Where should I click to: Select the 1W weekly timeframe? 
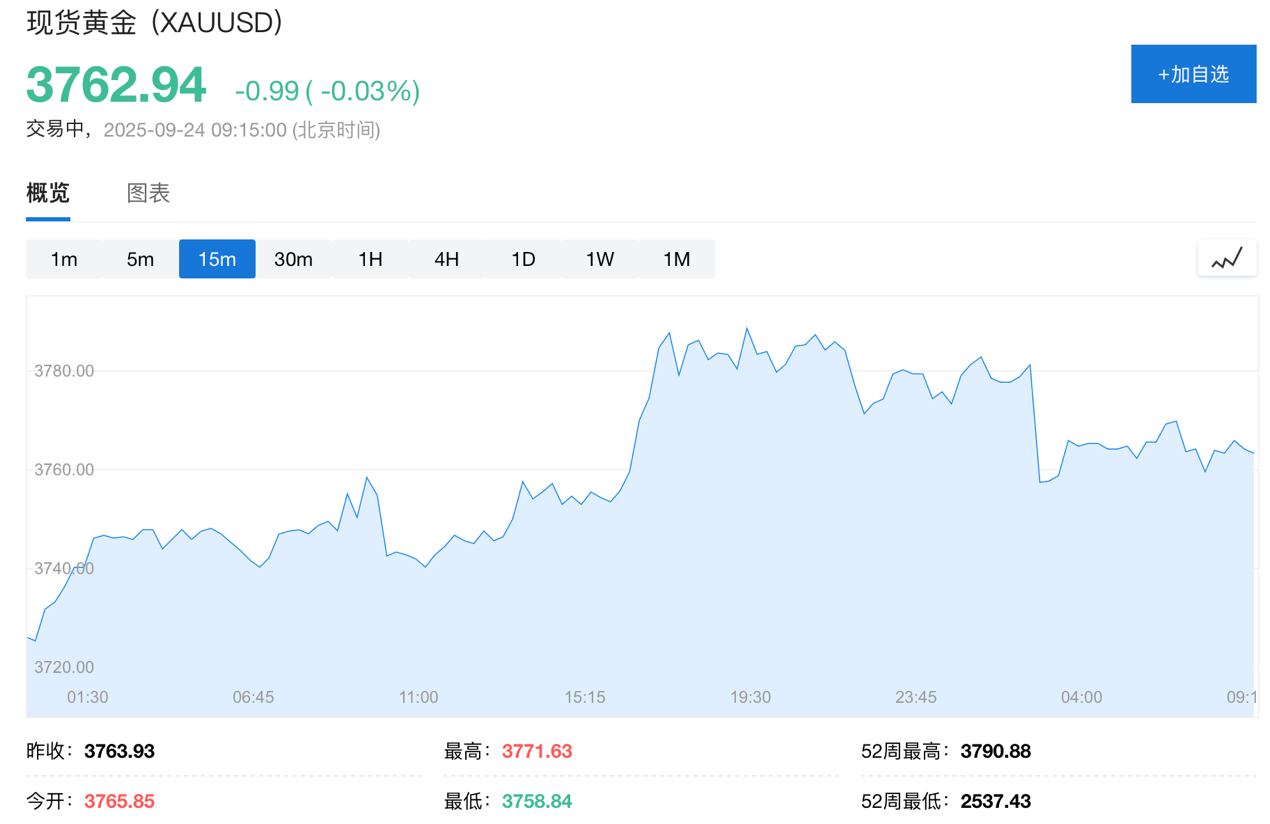pos(599,259)
